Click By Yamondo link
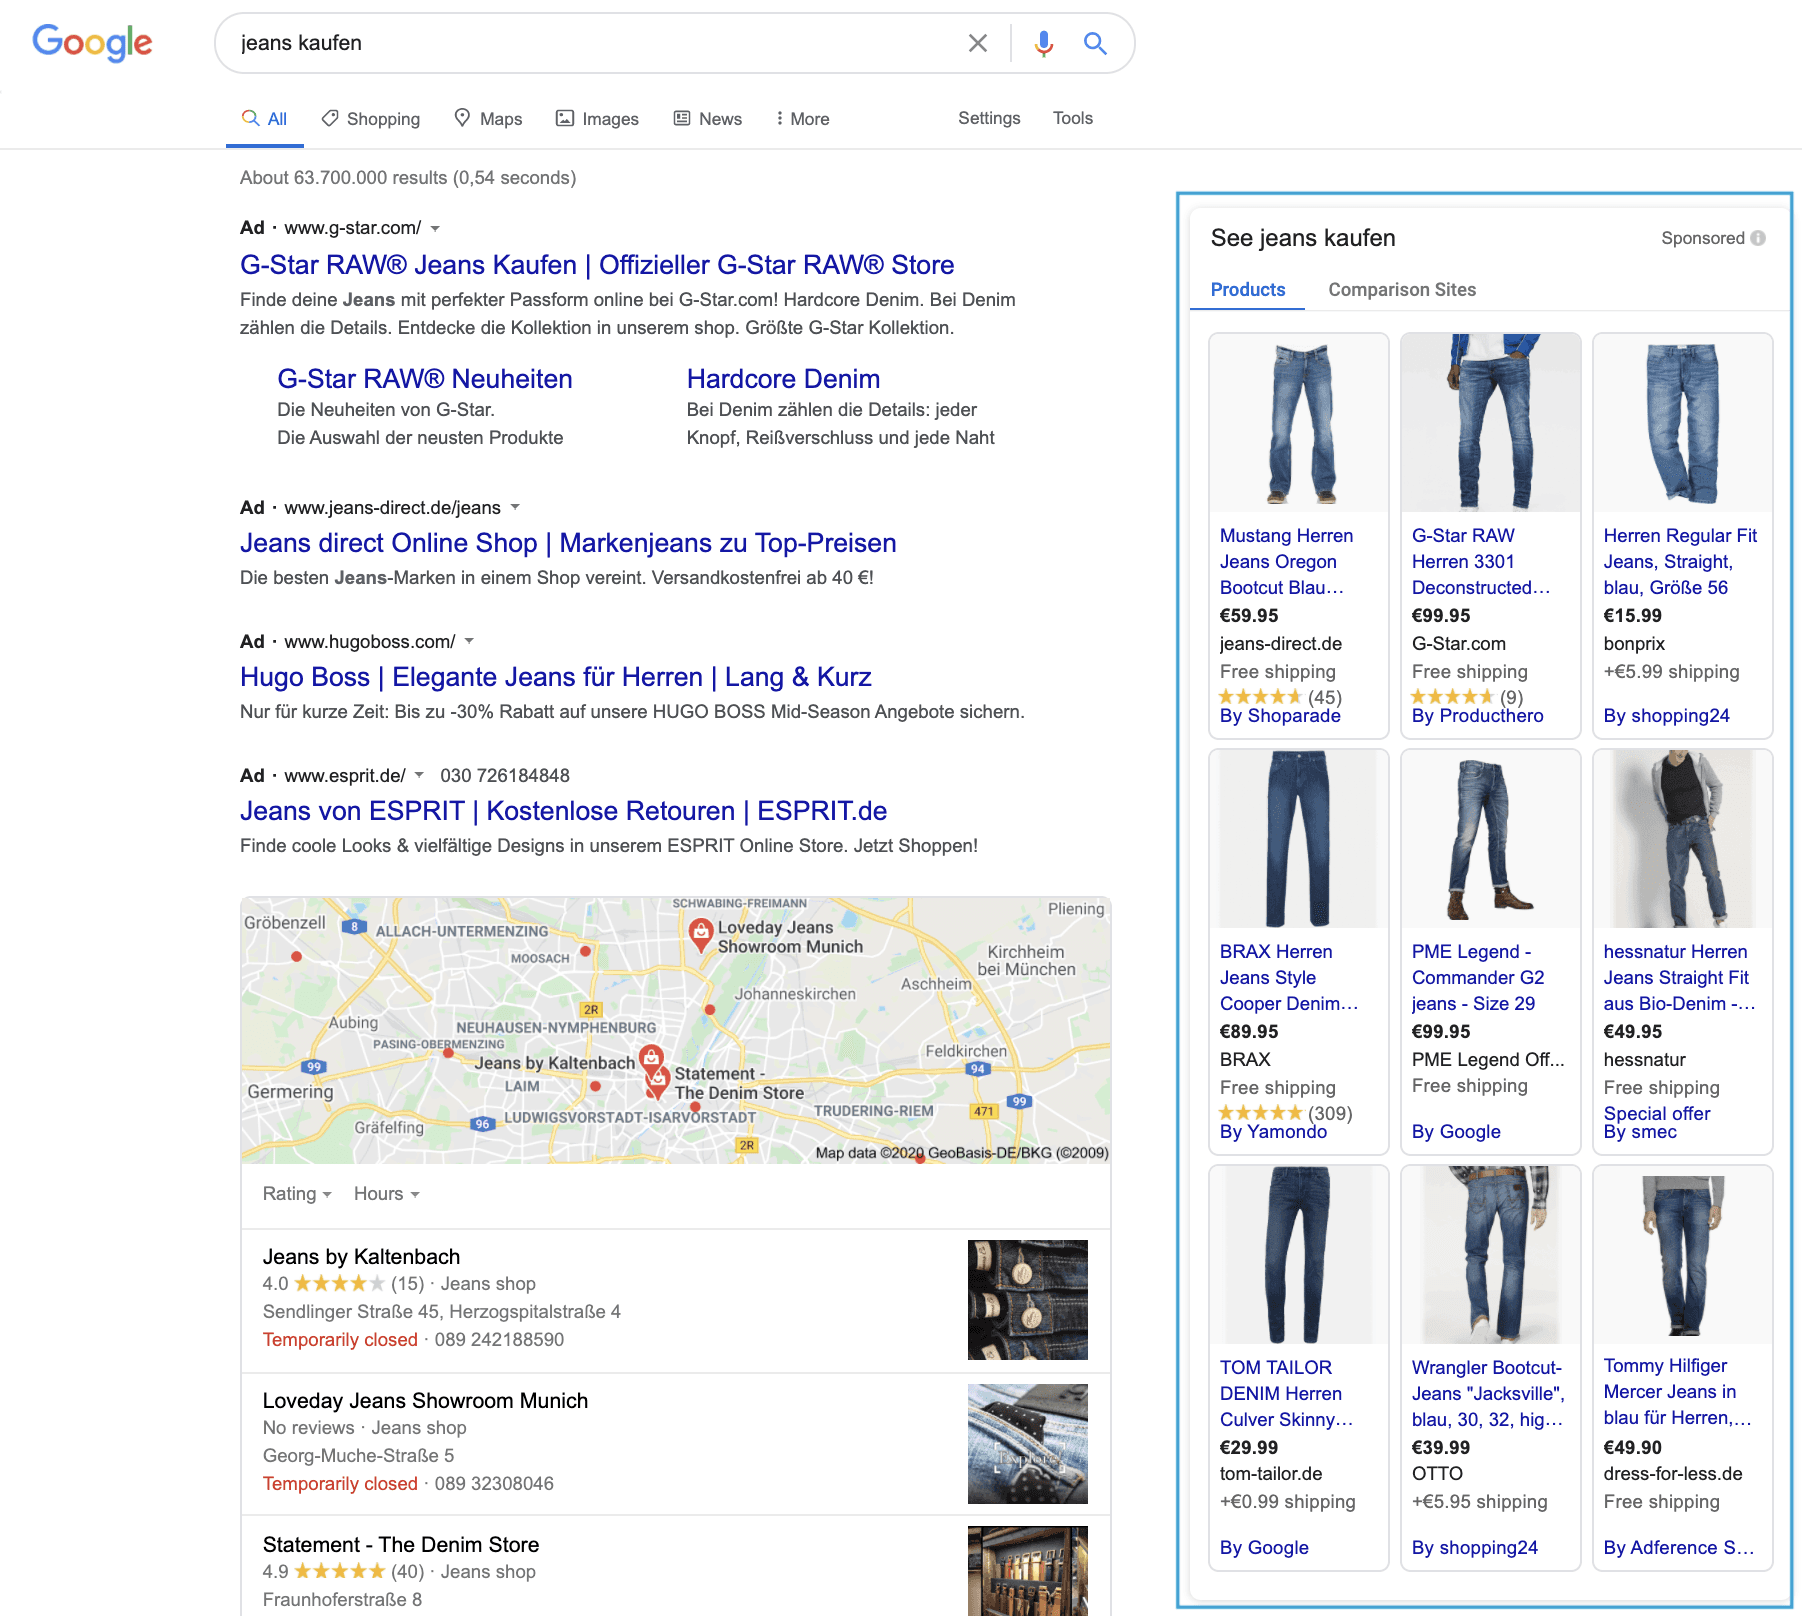The width and height of the screenshot is (1802, 1616). (1273, 1132)
